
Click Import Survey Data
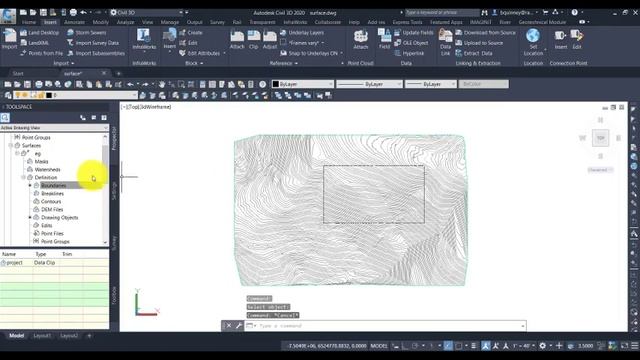[93, 43]
